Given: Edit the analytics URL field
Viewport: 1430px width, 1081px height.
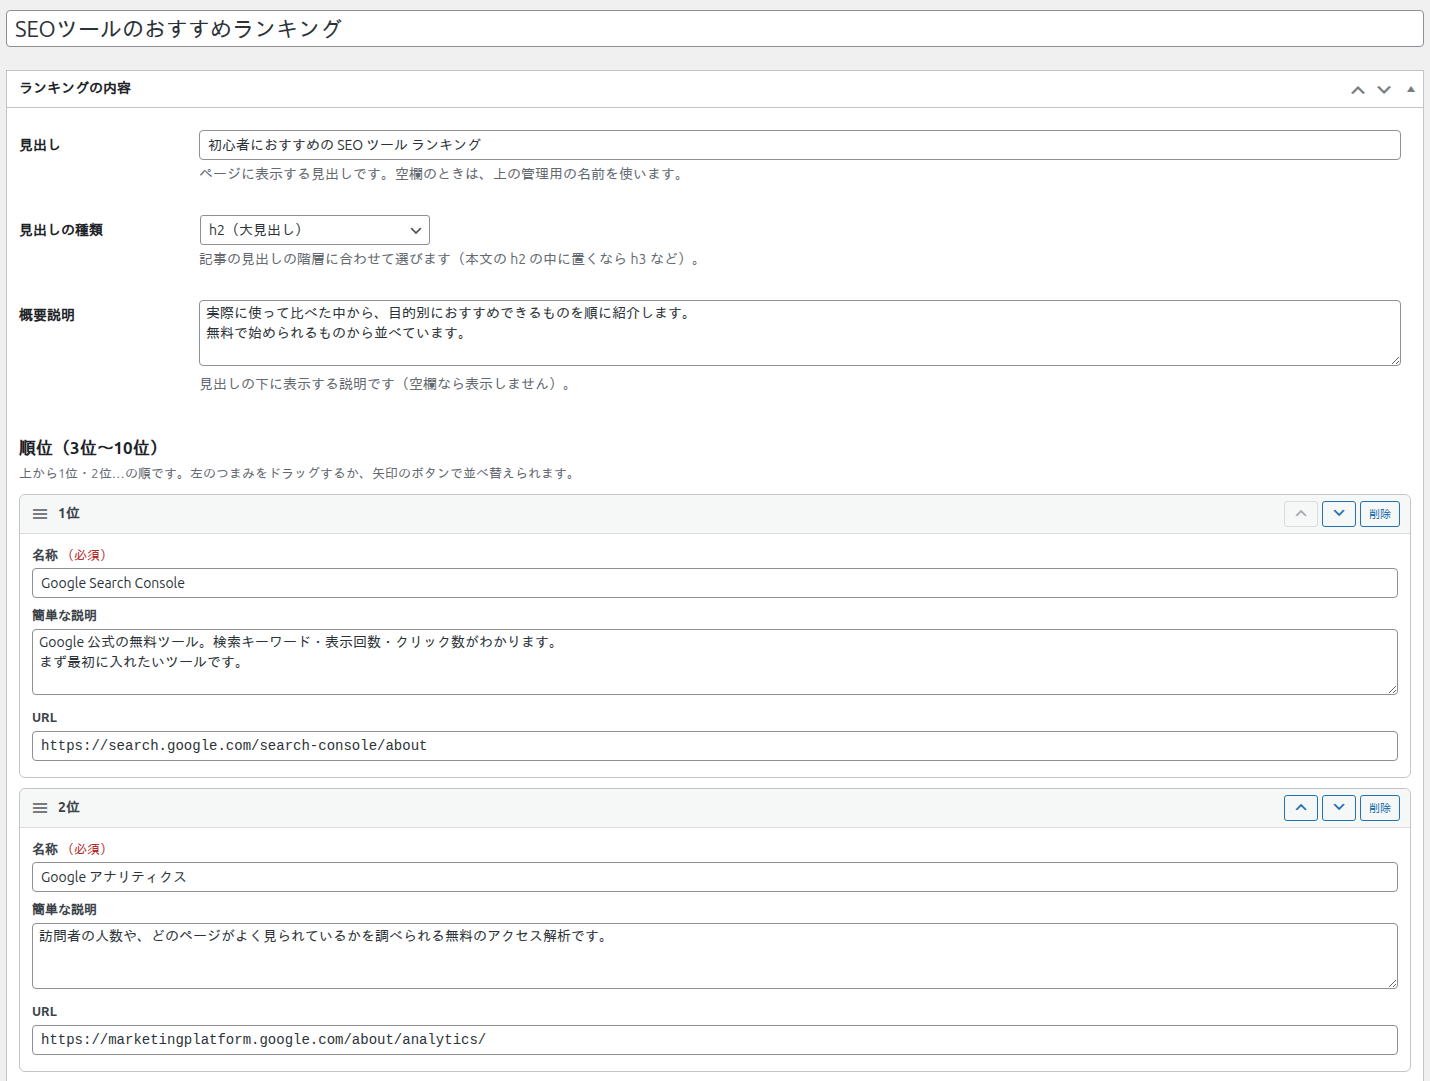Looking at the screenshot, I should coord(715,1040).
